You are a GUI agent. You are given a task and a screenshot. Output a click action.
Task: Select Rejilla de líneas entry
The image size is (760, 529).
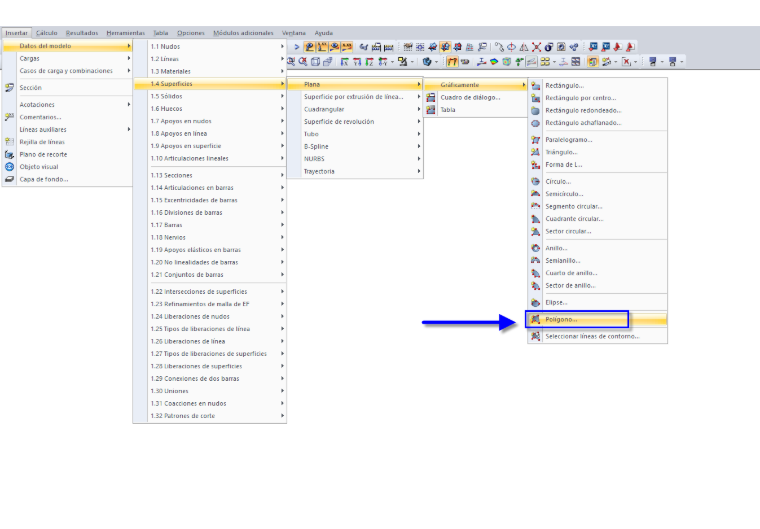point(67,142)
